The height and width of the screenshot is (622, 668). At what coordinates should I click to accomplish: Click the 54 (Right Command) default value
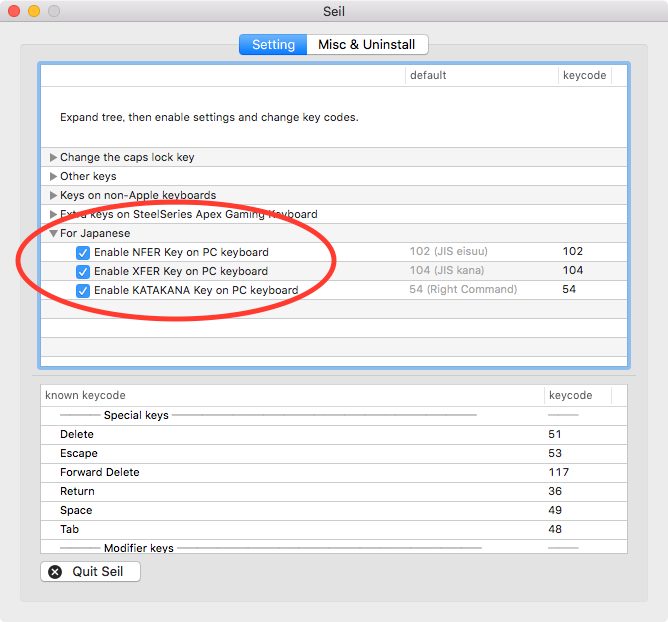pyautogui.click(x=463, y=289)
